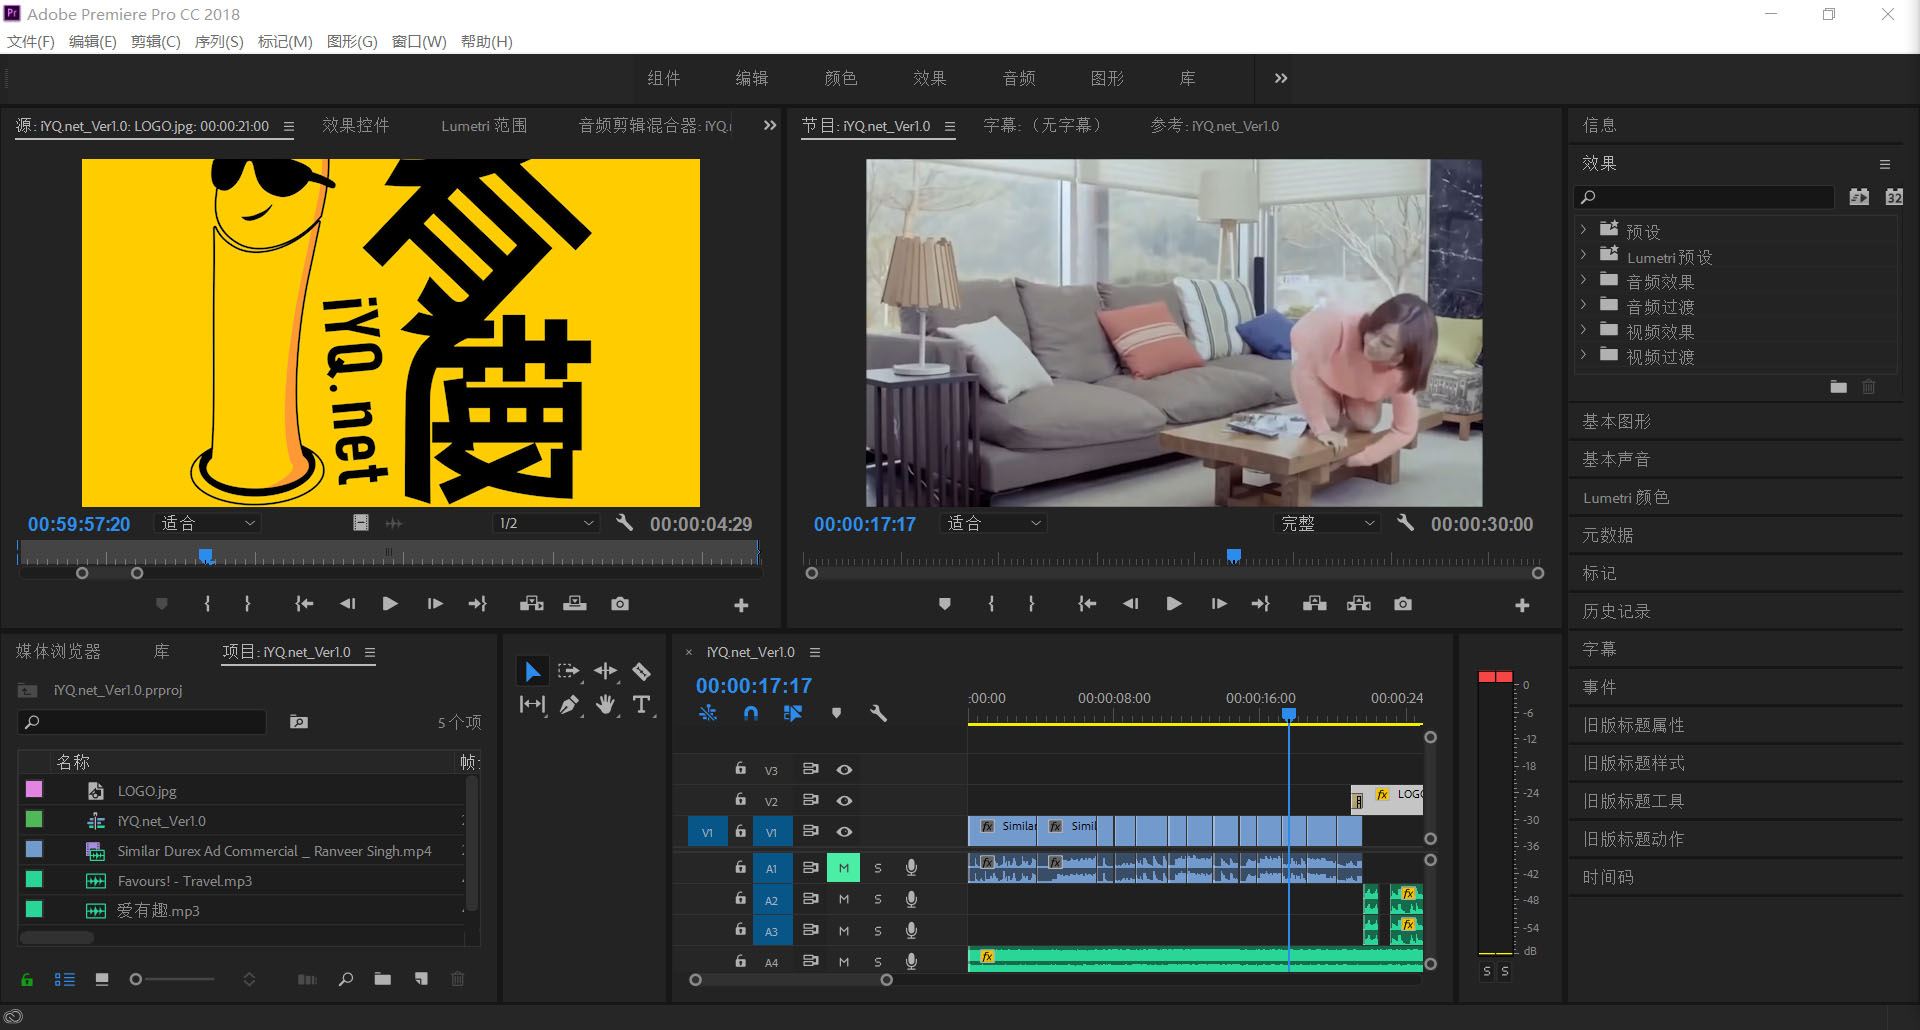
Task: Toggle nest sequence insert mode icon
Action: tap(708, 713)
